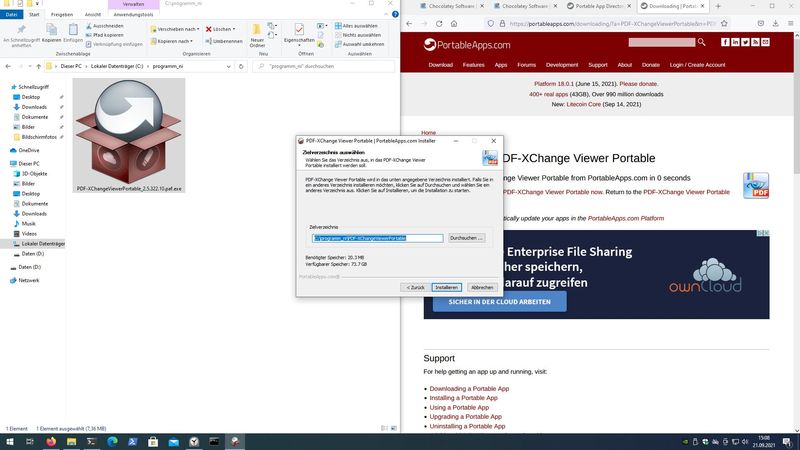
Task: Click the Ausschneiden scissors icon
Action: pyautogui.click(x=105, y=26)
